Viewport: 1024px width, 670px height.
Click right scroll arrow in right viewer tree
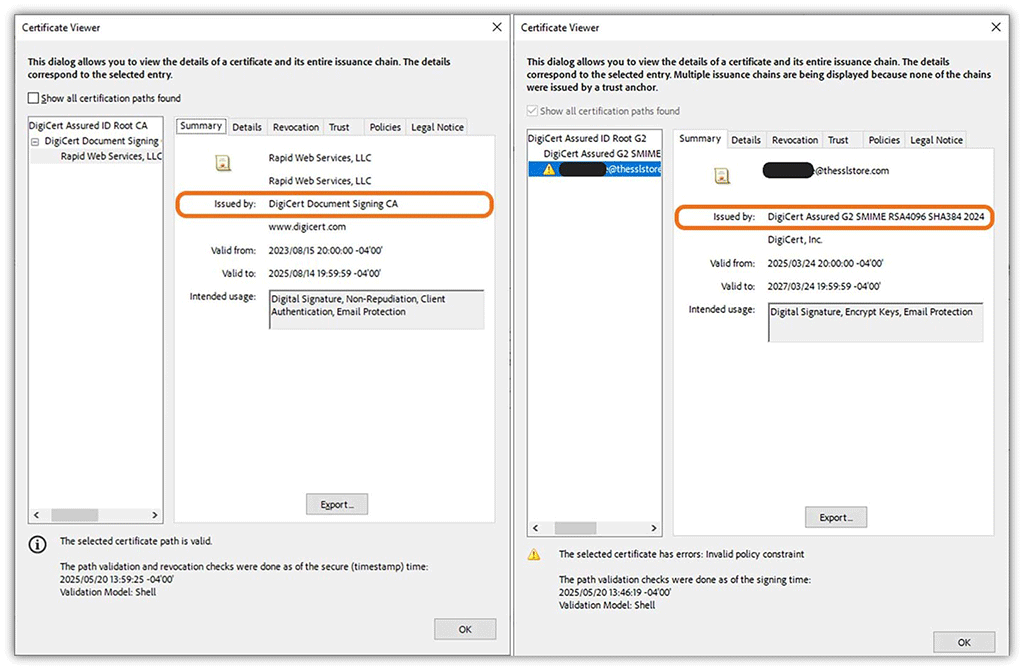pyautogui.click(x=654, y=528)
